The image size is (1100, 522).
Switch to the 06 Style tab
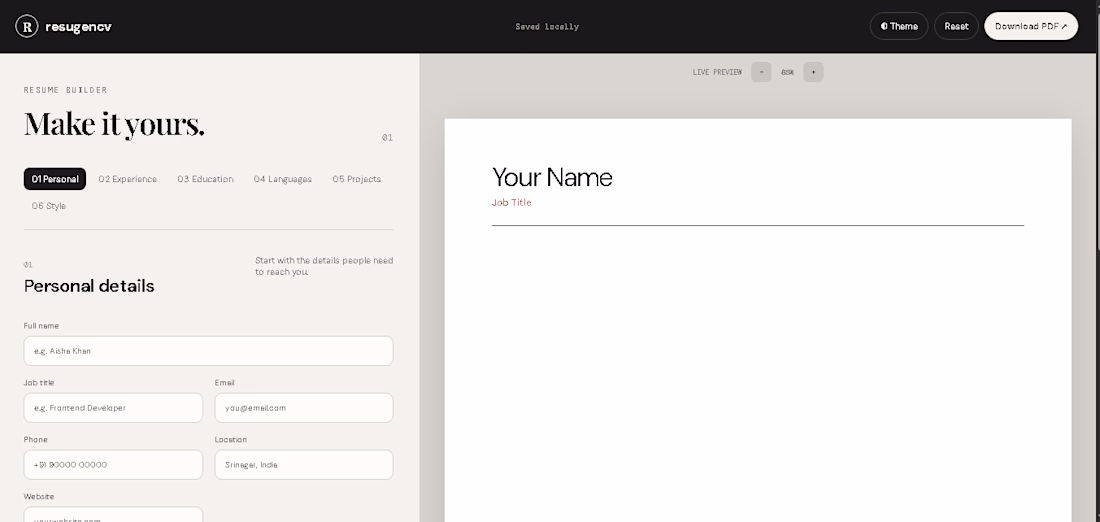(x=48, y=206)
